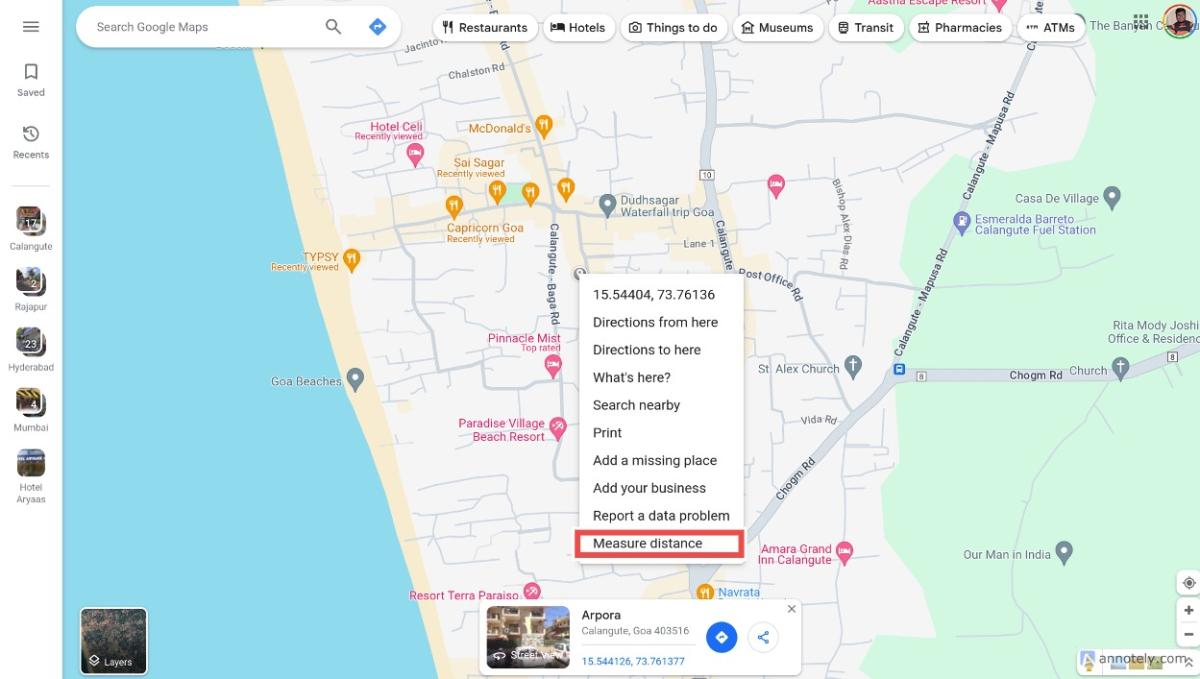Click the search magnifier icon
1200x679 pixels.
(333, 27)
